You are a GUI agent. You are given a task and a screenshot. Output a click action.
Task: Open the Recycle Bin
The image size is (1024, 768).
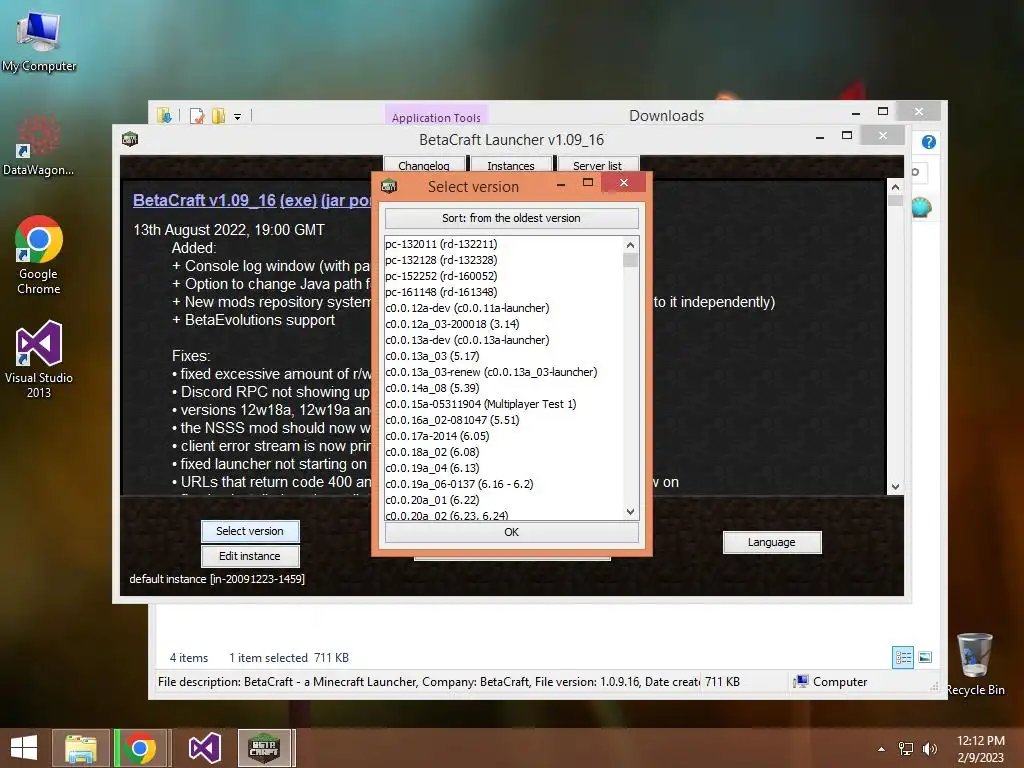pos(975,664)
